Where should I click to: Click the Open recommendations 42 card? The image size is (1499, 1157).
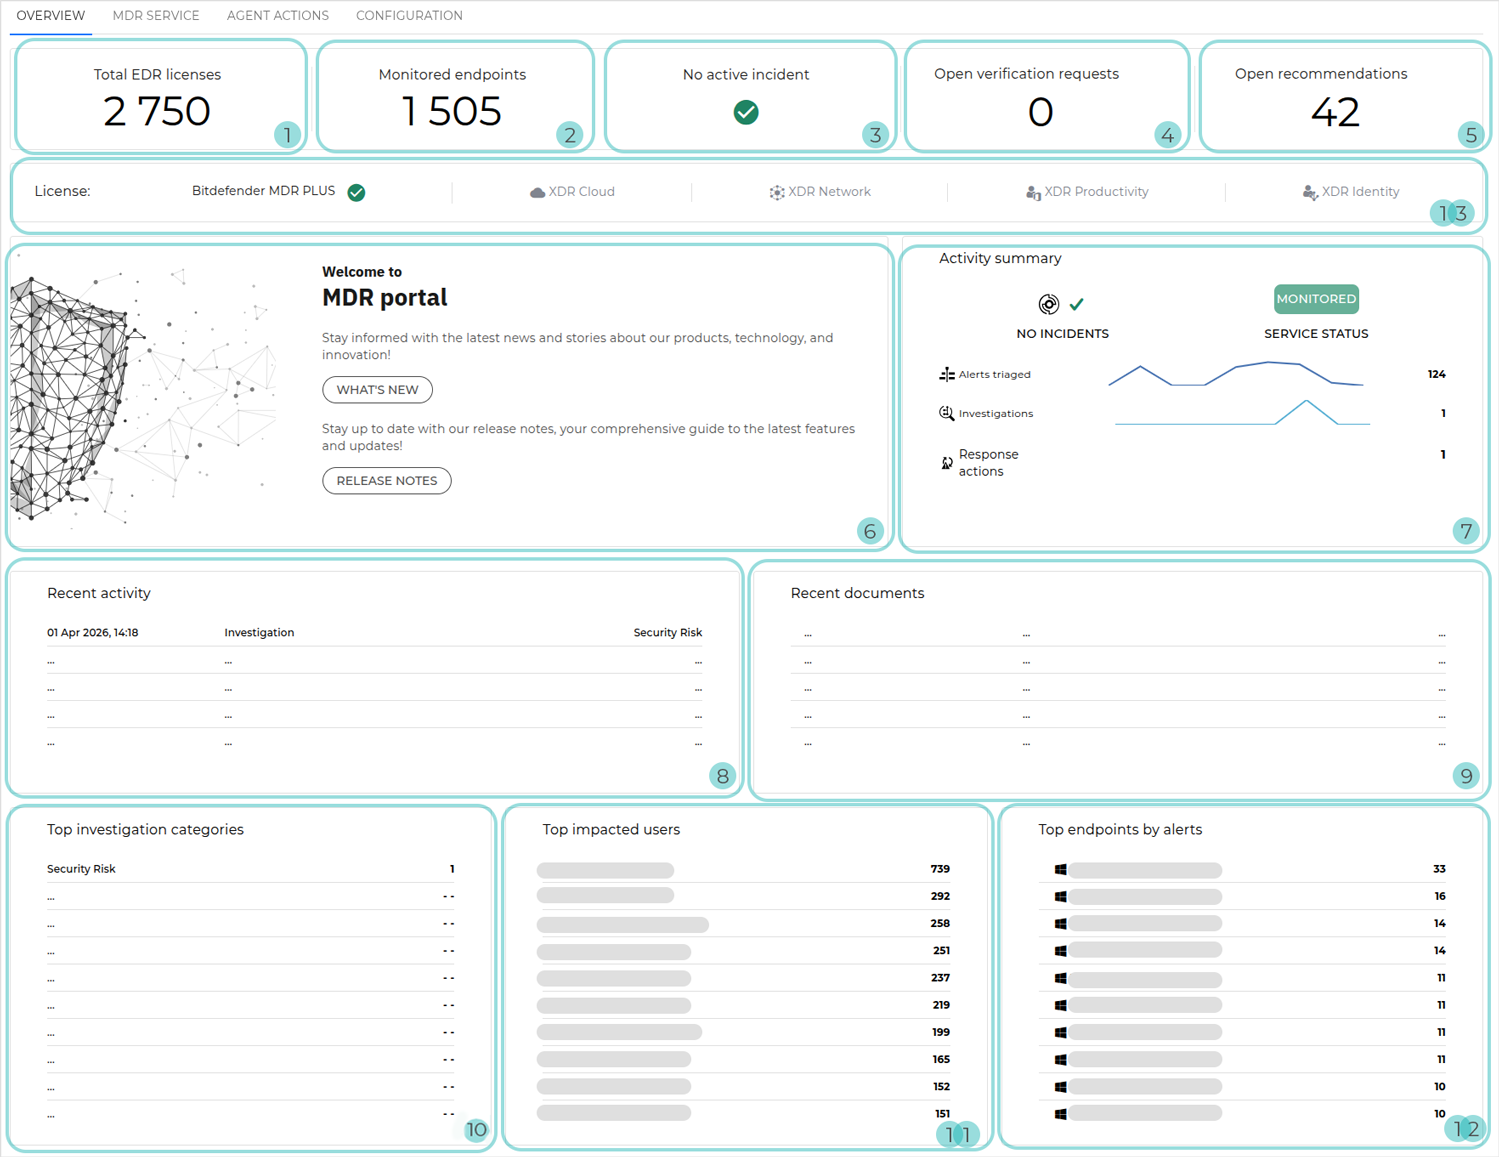click(1335, 98)
